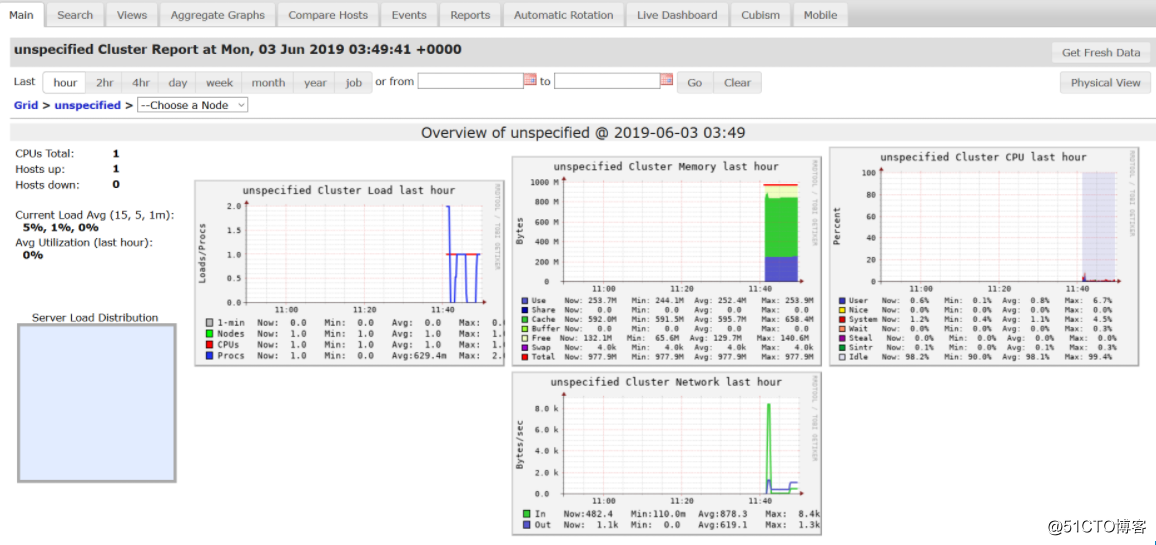Open the Cluster Network last hour graph
This screenshot has height=545, width=1156.
click(666, 453)
